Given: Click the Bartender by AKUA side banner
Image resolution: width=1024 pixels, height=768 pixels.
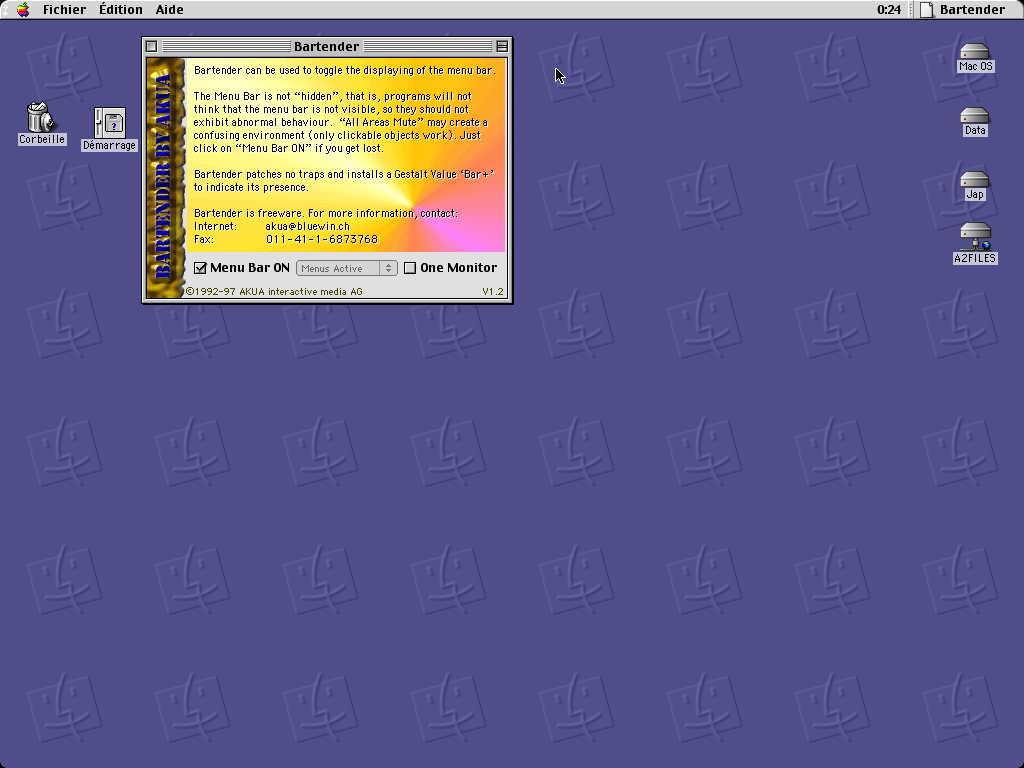Looking at the screenshot, I should (165, 178).
